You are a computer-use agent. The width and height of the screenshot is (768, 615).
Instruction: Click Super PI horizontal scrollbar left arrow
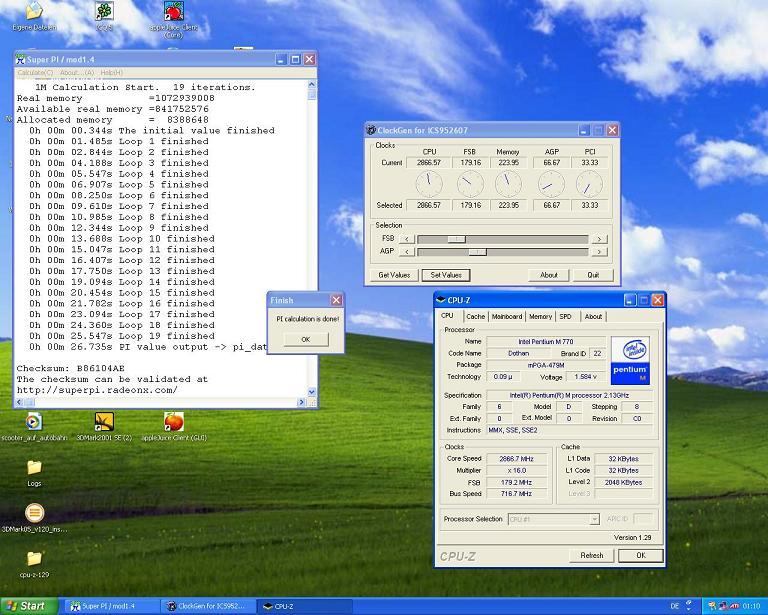(x=20, y=402)
